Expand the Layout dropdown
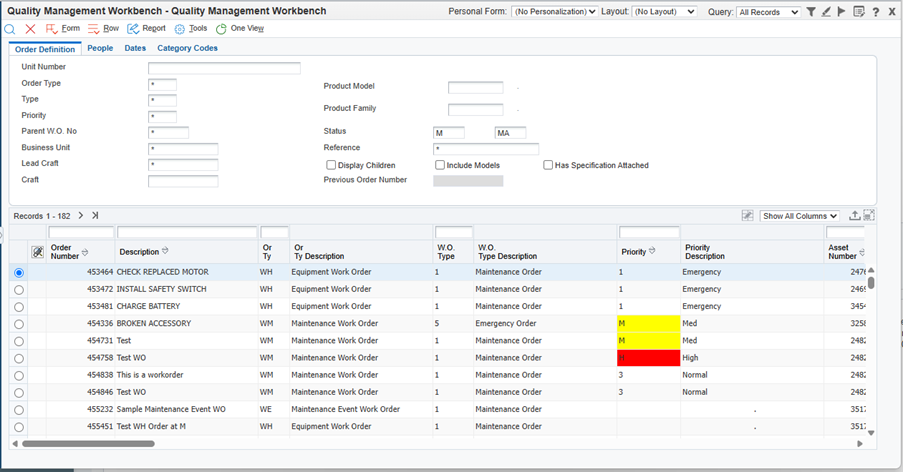Viewport: 903px width, 472px height. (x=665, y=12)
